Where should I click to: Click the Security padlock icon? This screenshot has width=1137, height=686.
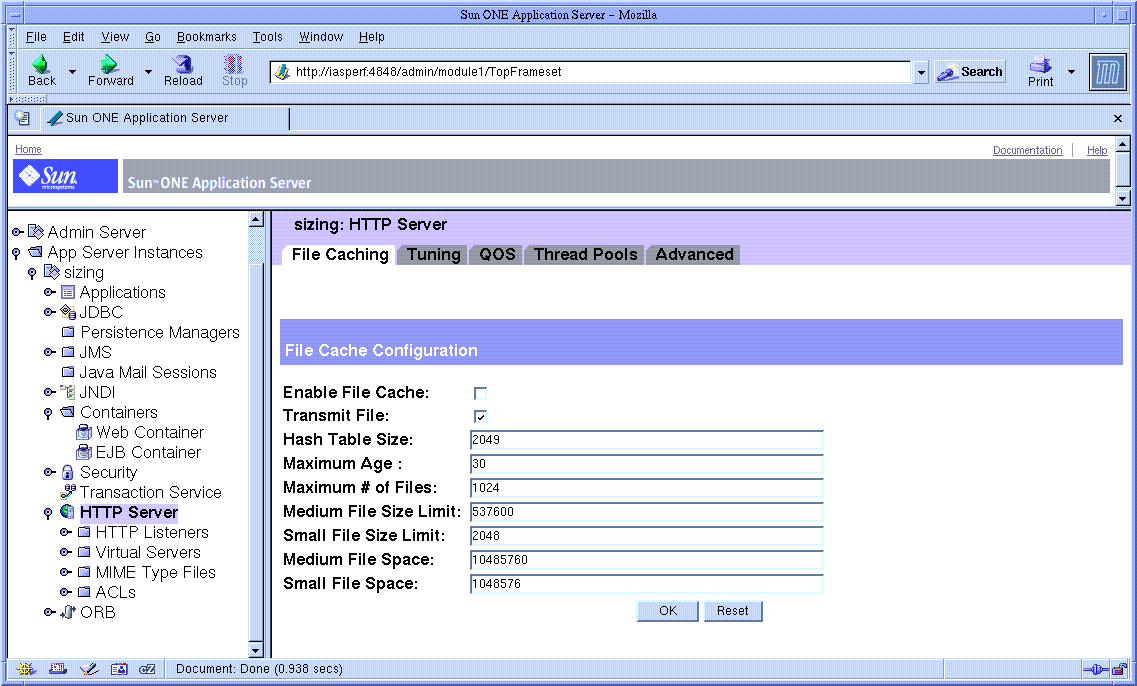coord(67,472)
